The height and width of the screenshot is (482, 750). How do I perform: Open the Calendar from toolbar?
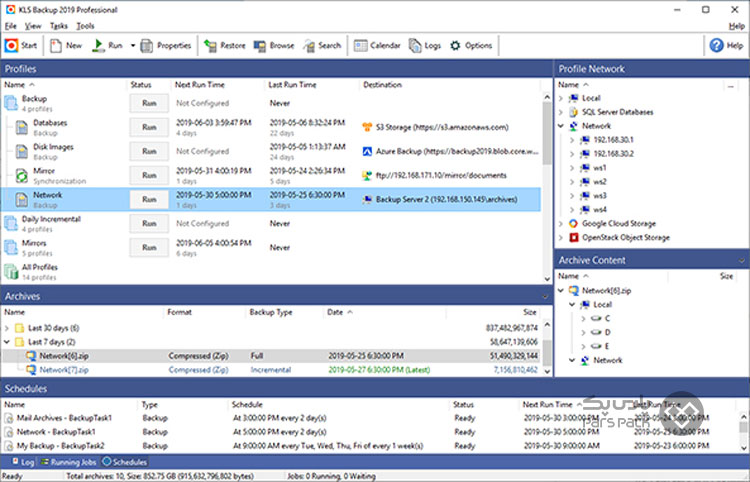[377, 45]
